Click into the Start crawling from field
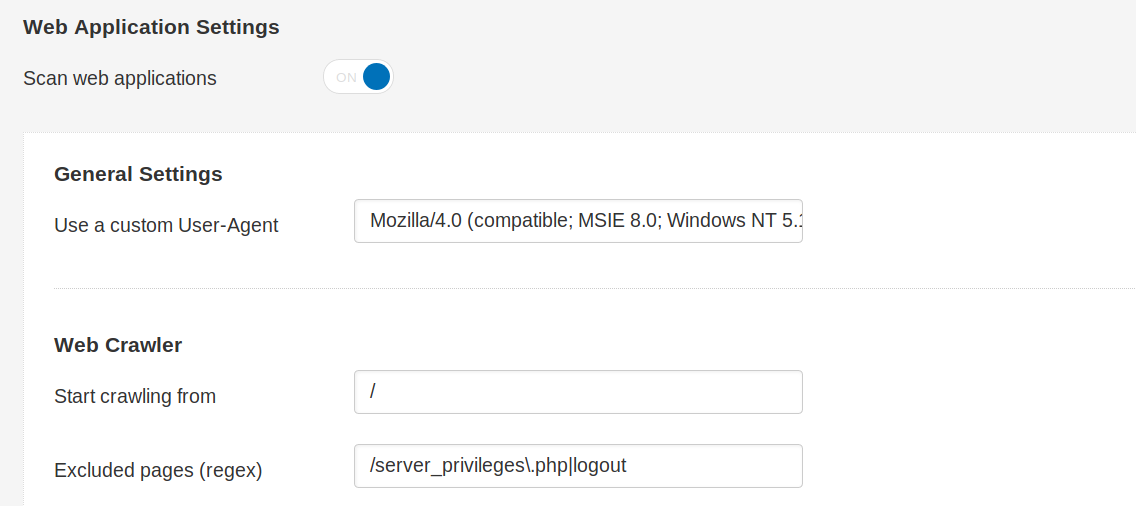1136x506 pixels. pyautogui.click(x=578, y=392)
